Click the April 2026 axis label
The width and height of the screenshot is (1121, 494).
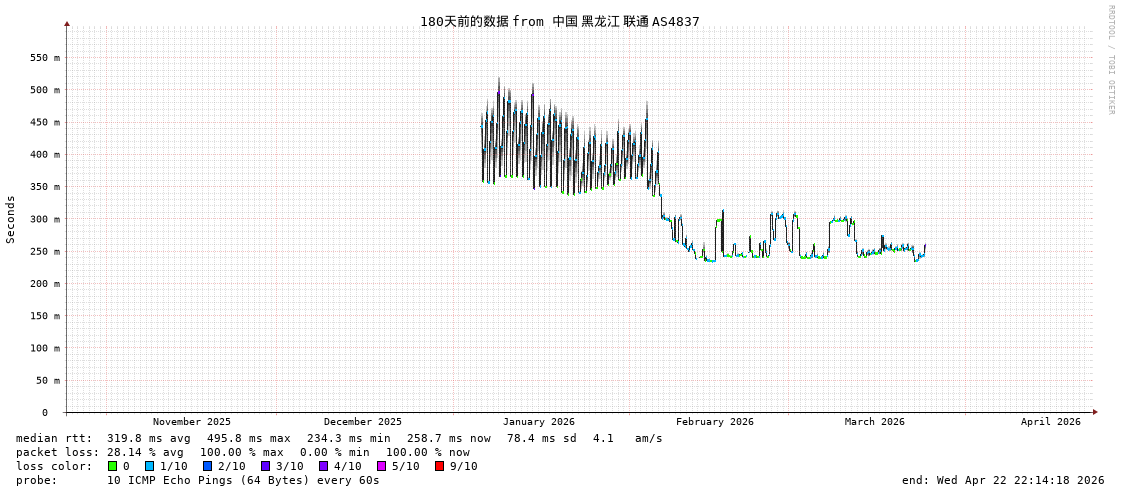[1050, 422]
